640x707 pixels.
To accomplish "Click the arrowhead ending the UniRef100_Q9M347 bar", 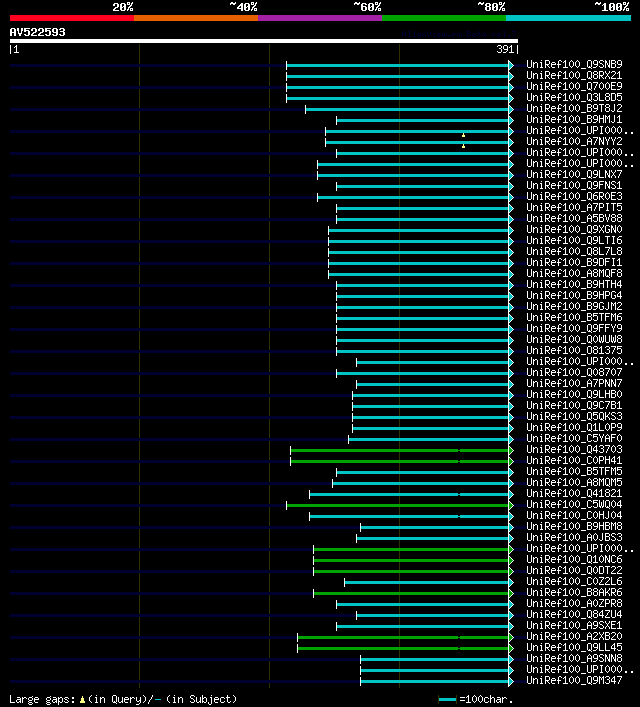I will pyautogui.click(x=511, y=681).
